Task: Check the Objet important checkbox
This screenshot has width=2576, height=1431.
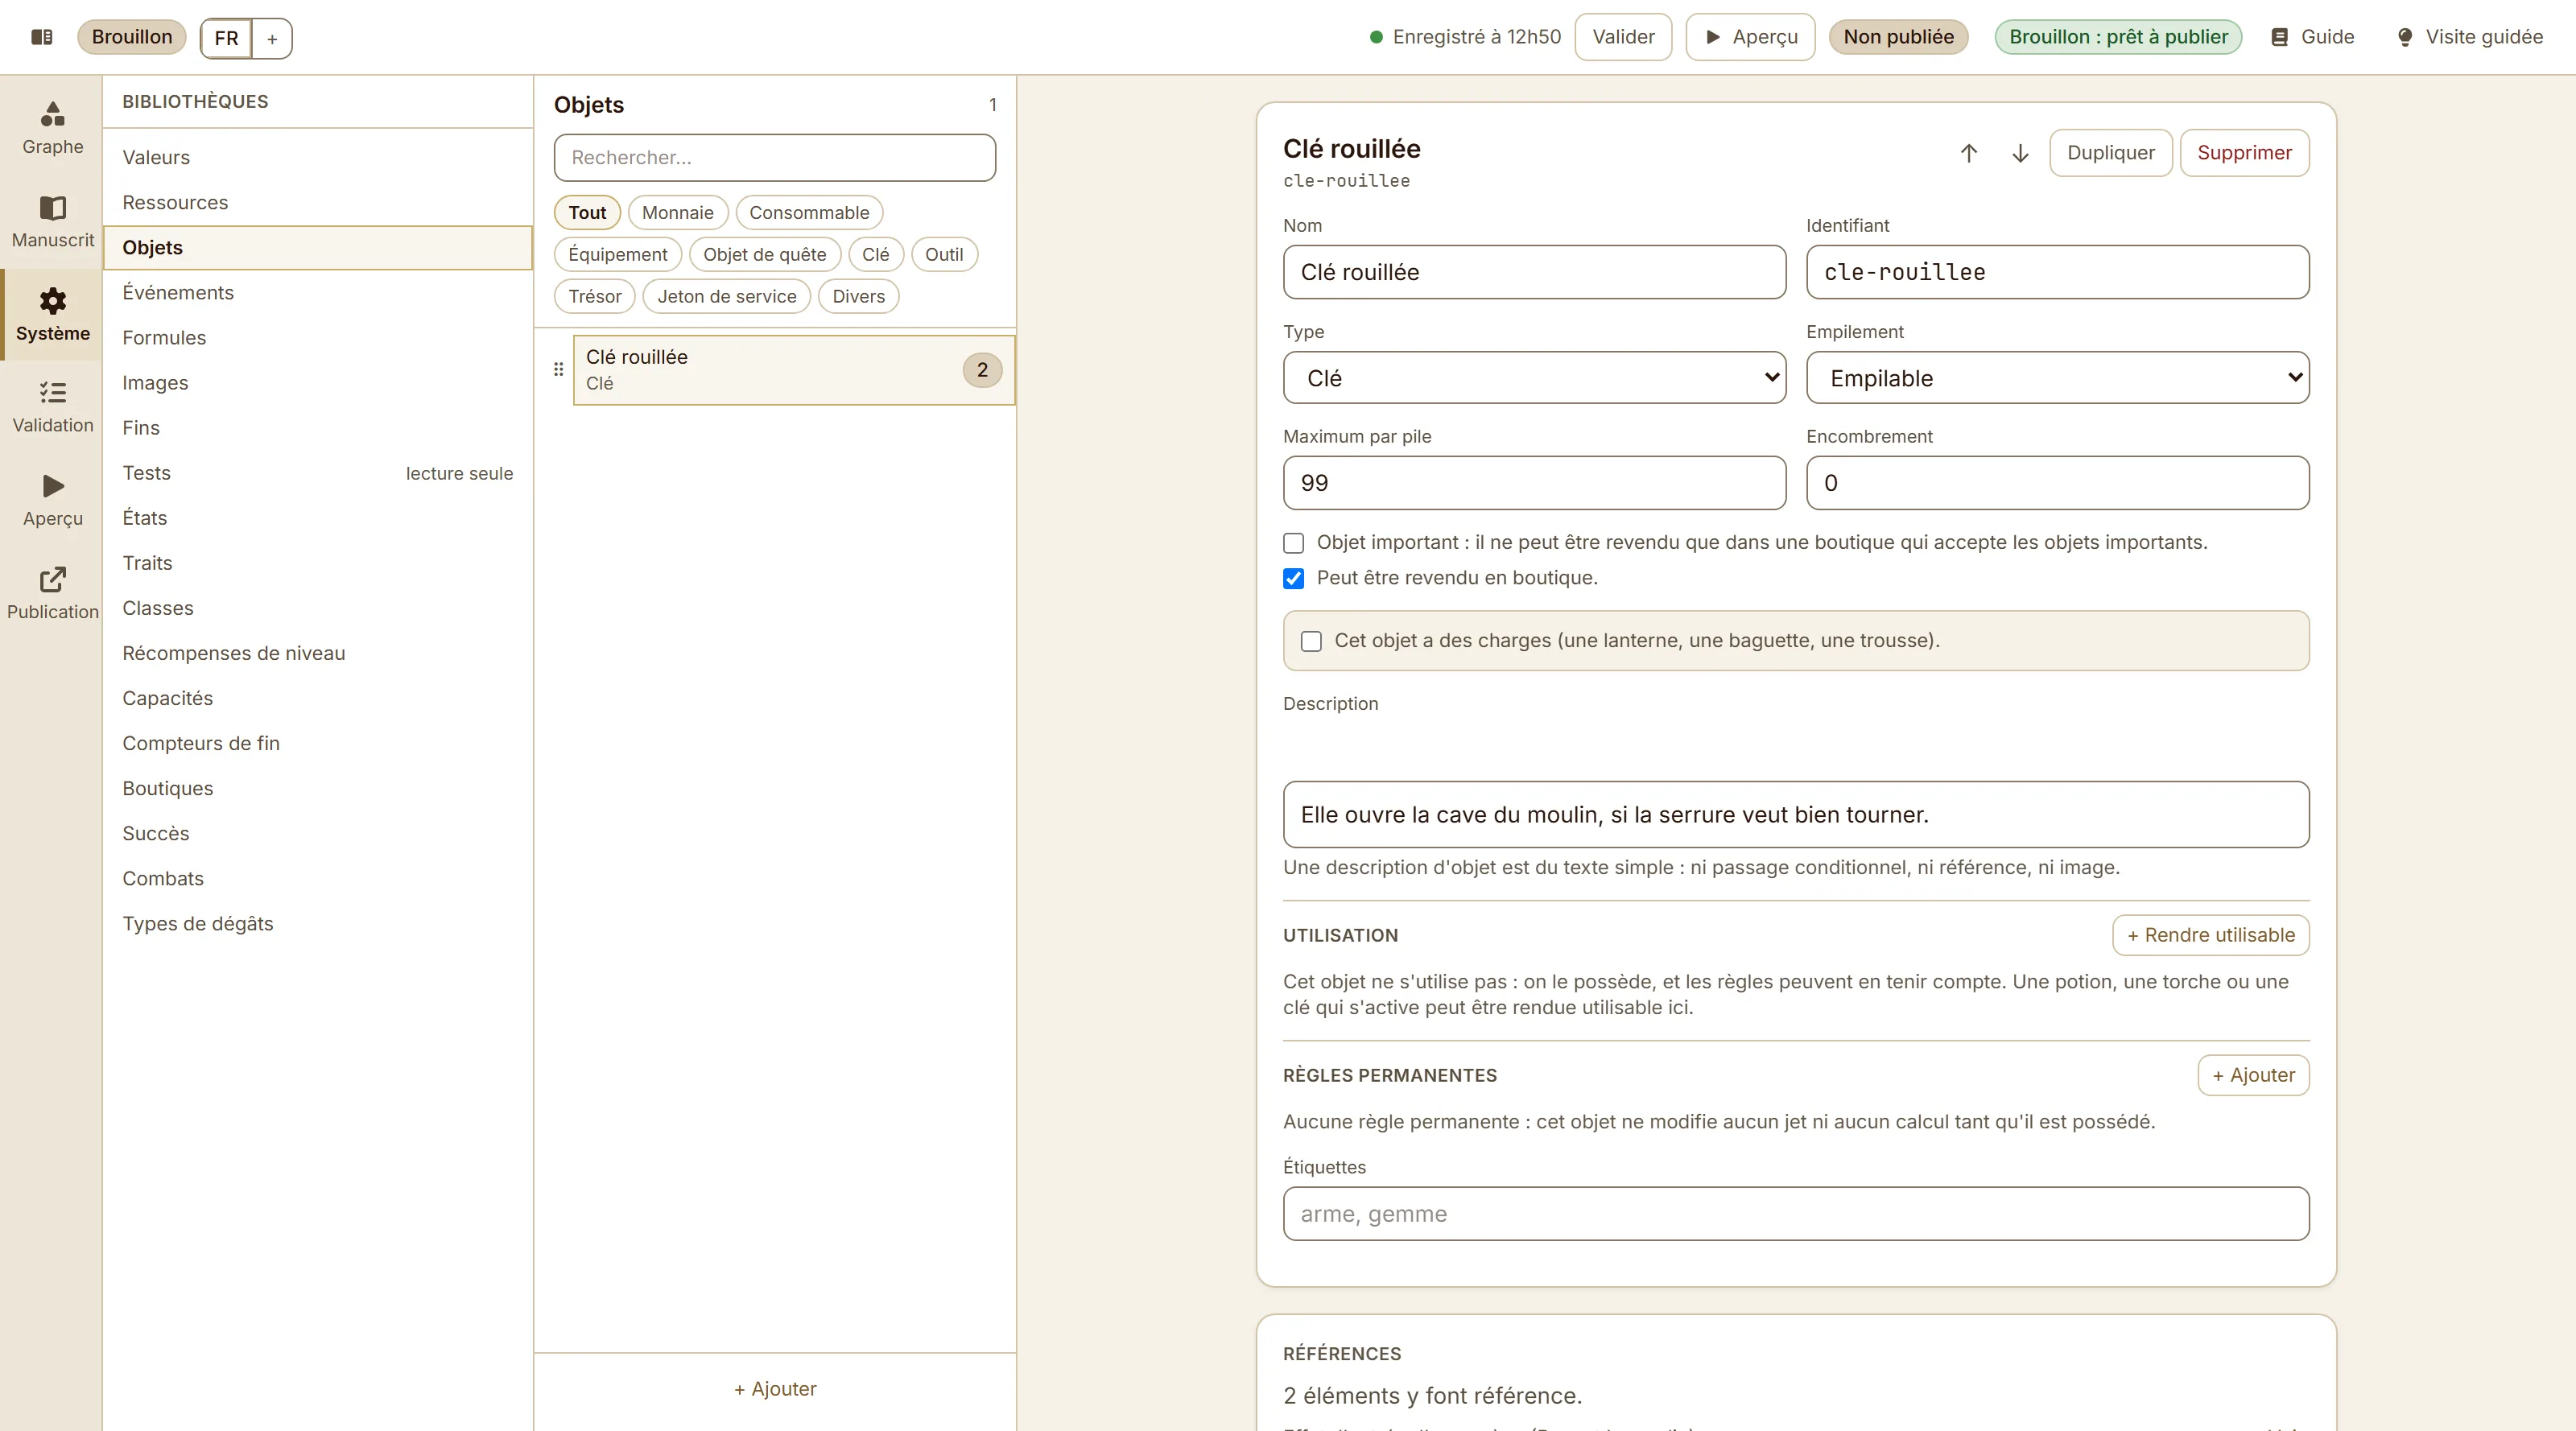Action: point(1293,543)
